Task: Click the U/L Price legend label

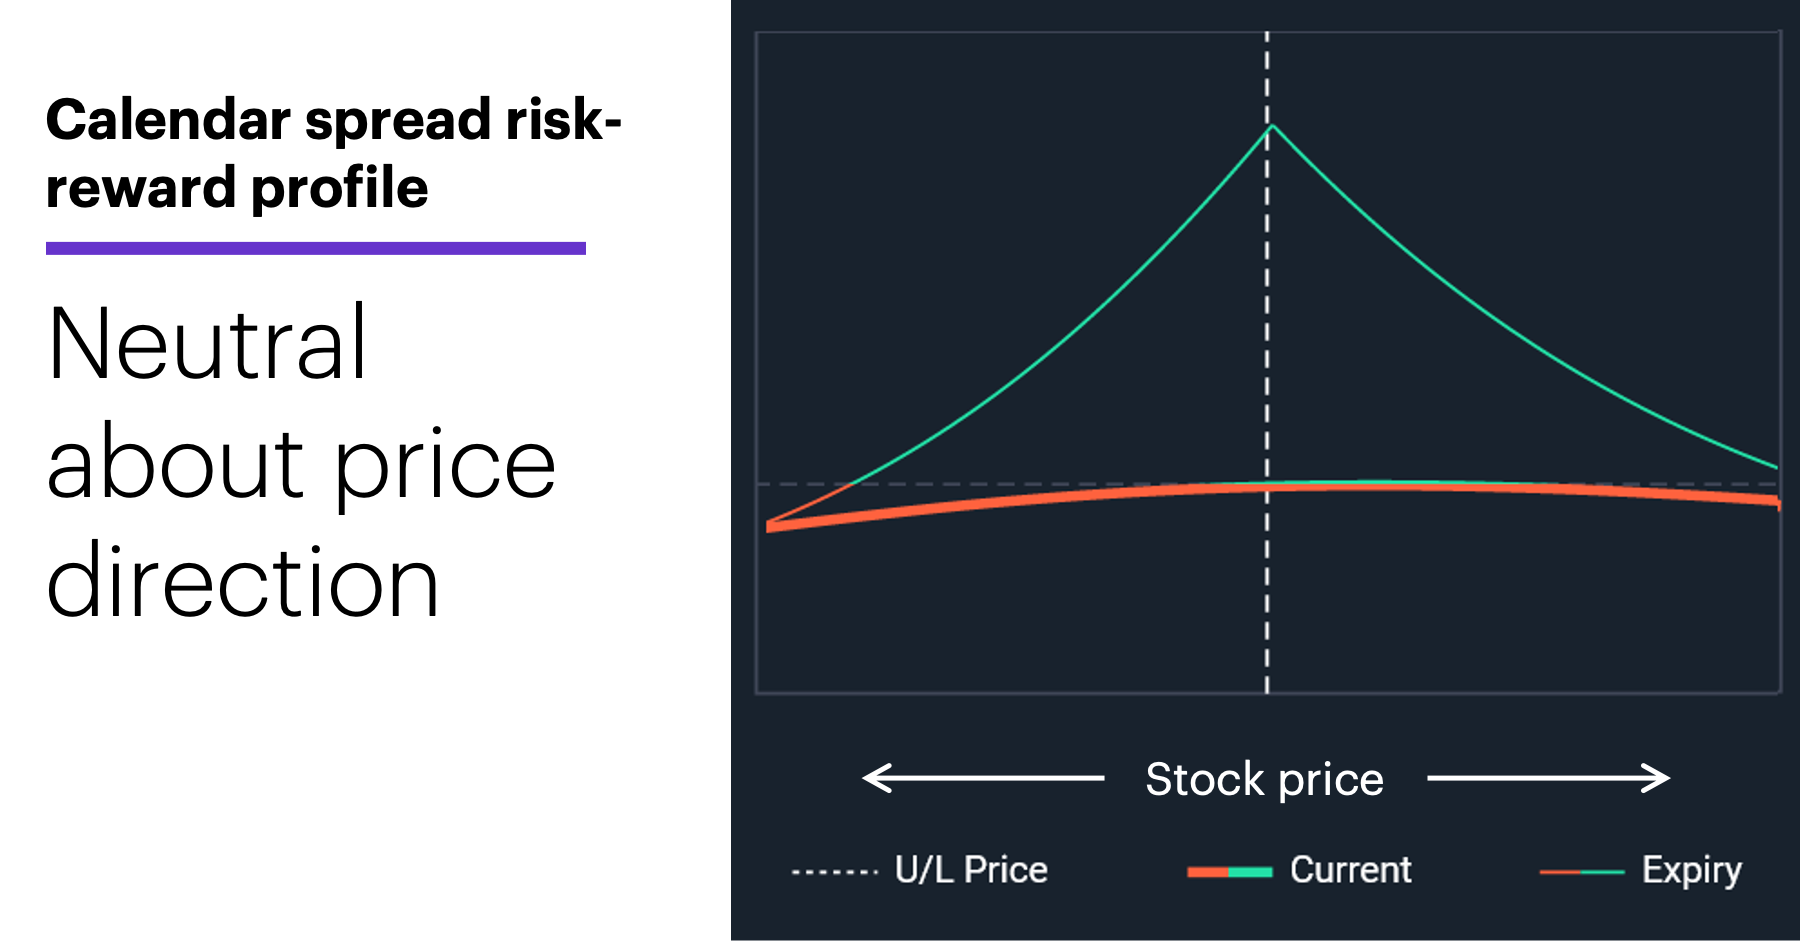Action: [x=971, y=870]
